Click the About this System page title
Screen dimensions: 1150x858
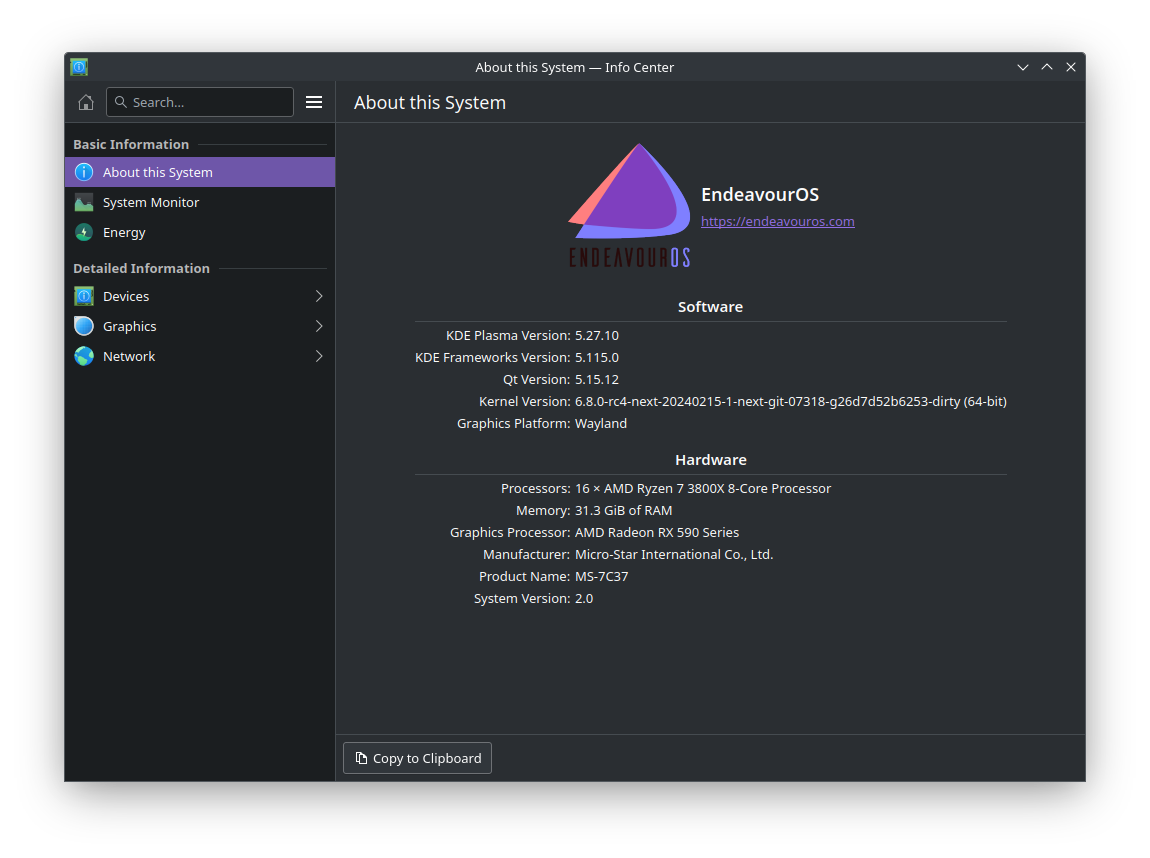tap(430, 103)
